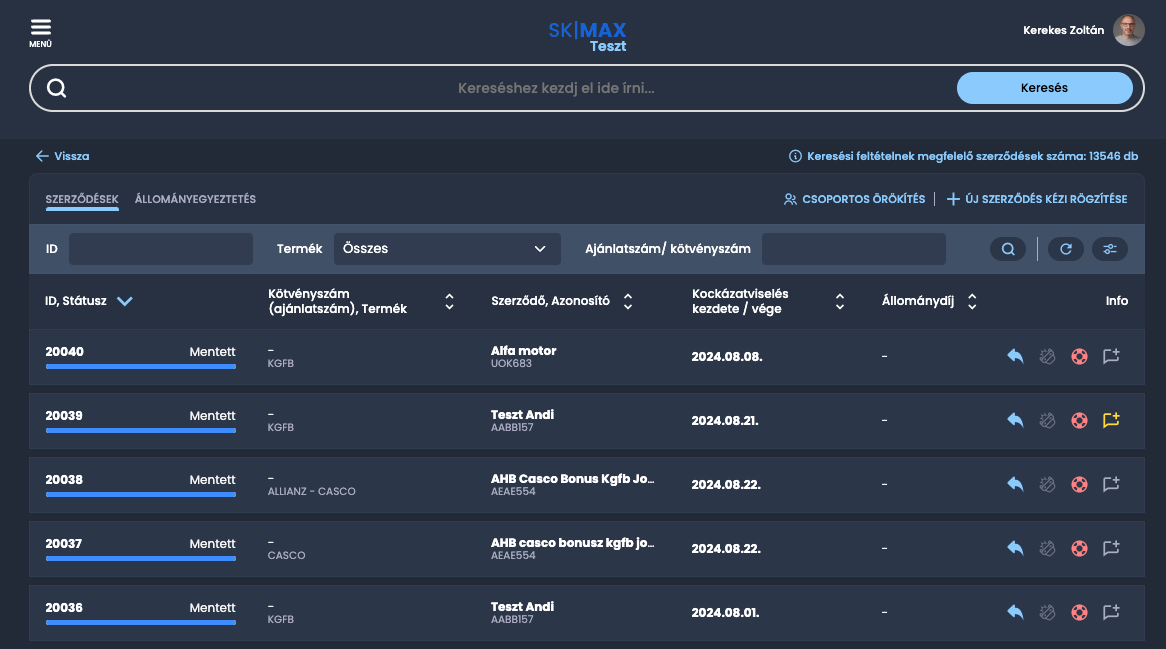Click the Ajánlatszám/kötvényszám input field
1166x649 pixels.
853,249
